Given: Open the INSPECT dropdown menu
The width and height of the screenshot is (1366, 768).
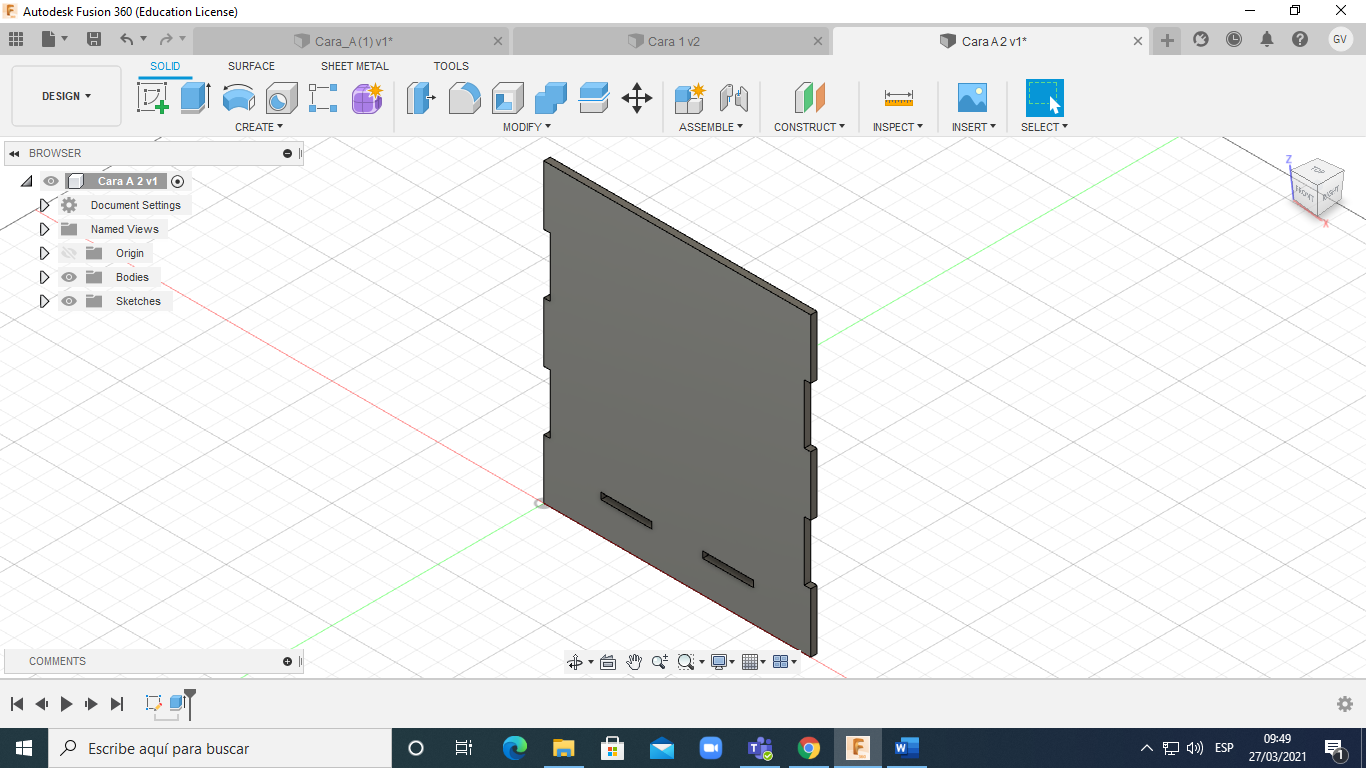Looking at the screenshot, I should (898, 127).
